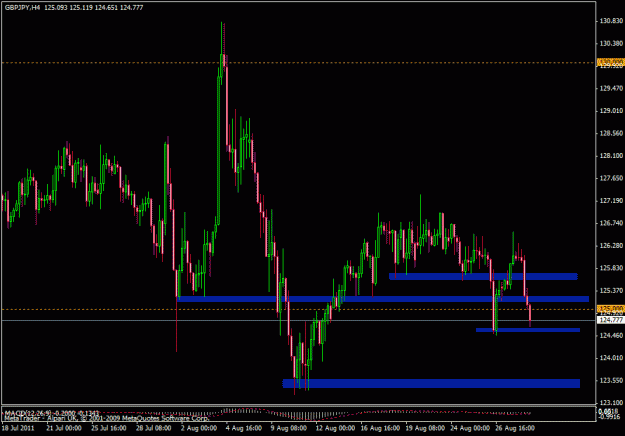Click the -0.9916 MACD scale value

[609, 417]
